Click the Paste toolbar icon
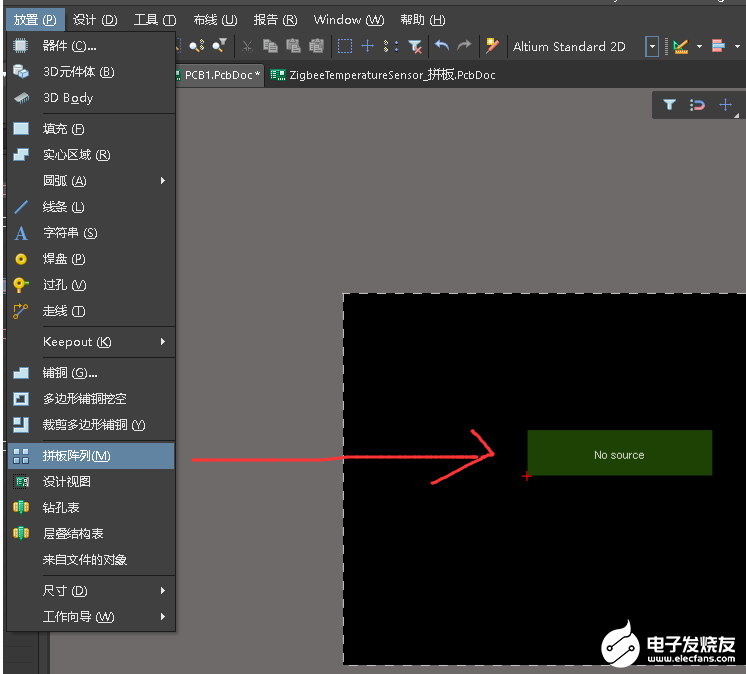Image resolution: width=746 pixels, height=674 pixels. [x=293, y=46]
